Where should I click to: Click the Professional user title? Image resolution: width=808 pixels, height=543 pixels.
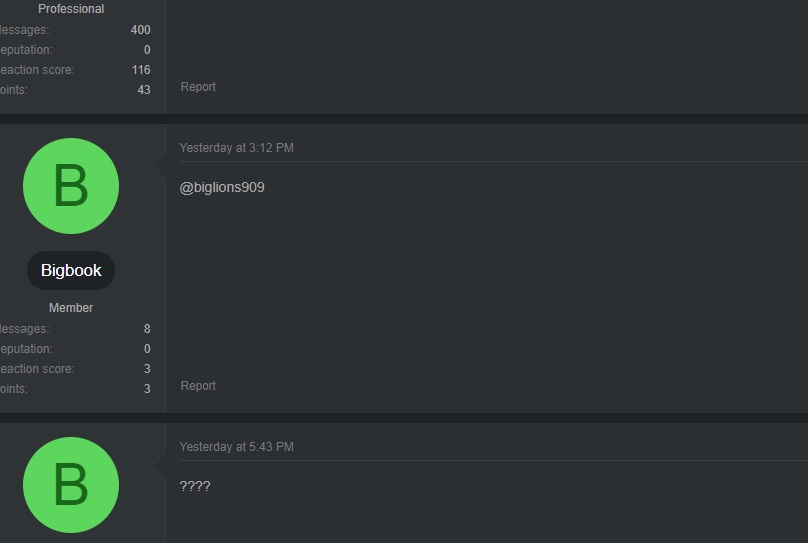click(x=71, y=9)
